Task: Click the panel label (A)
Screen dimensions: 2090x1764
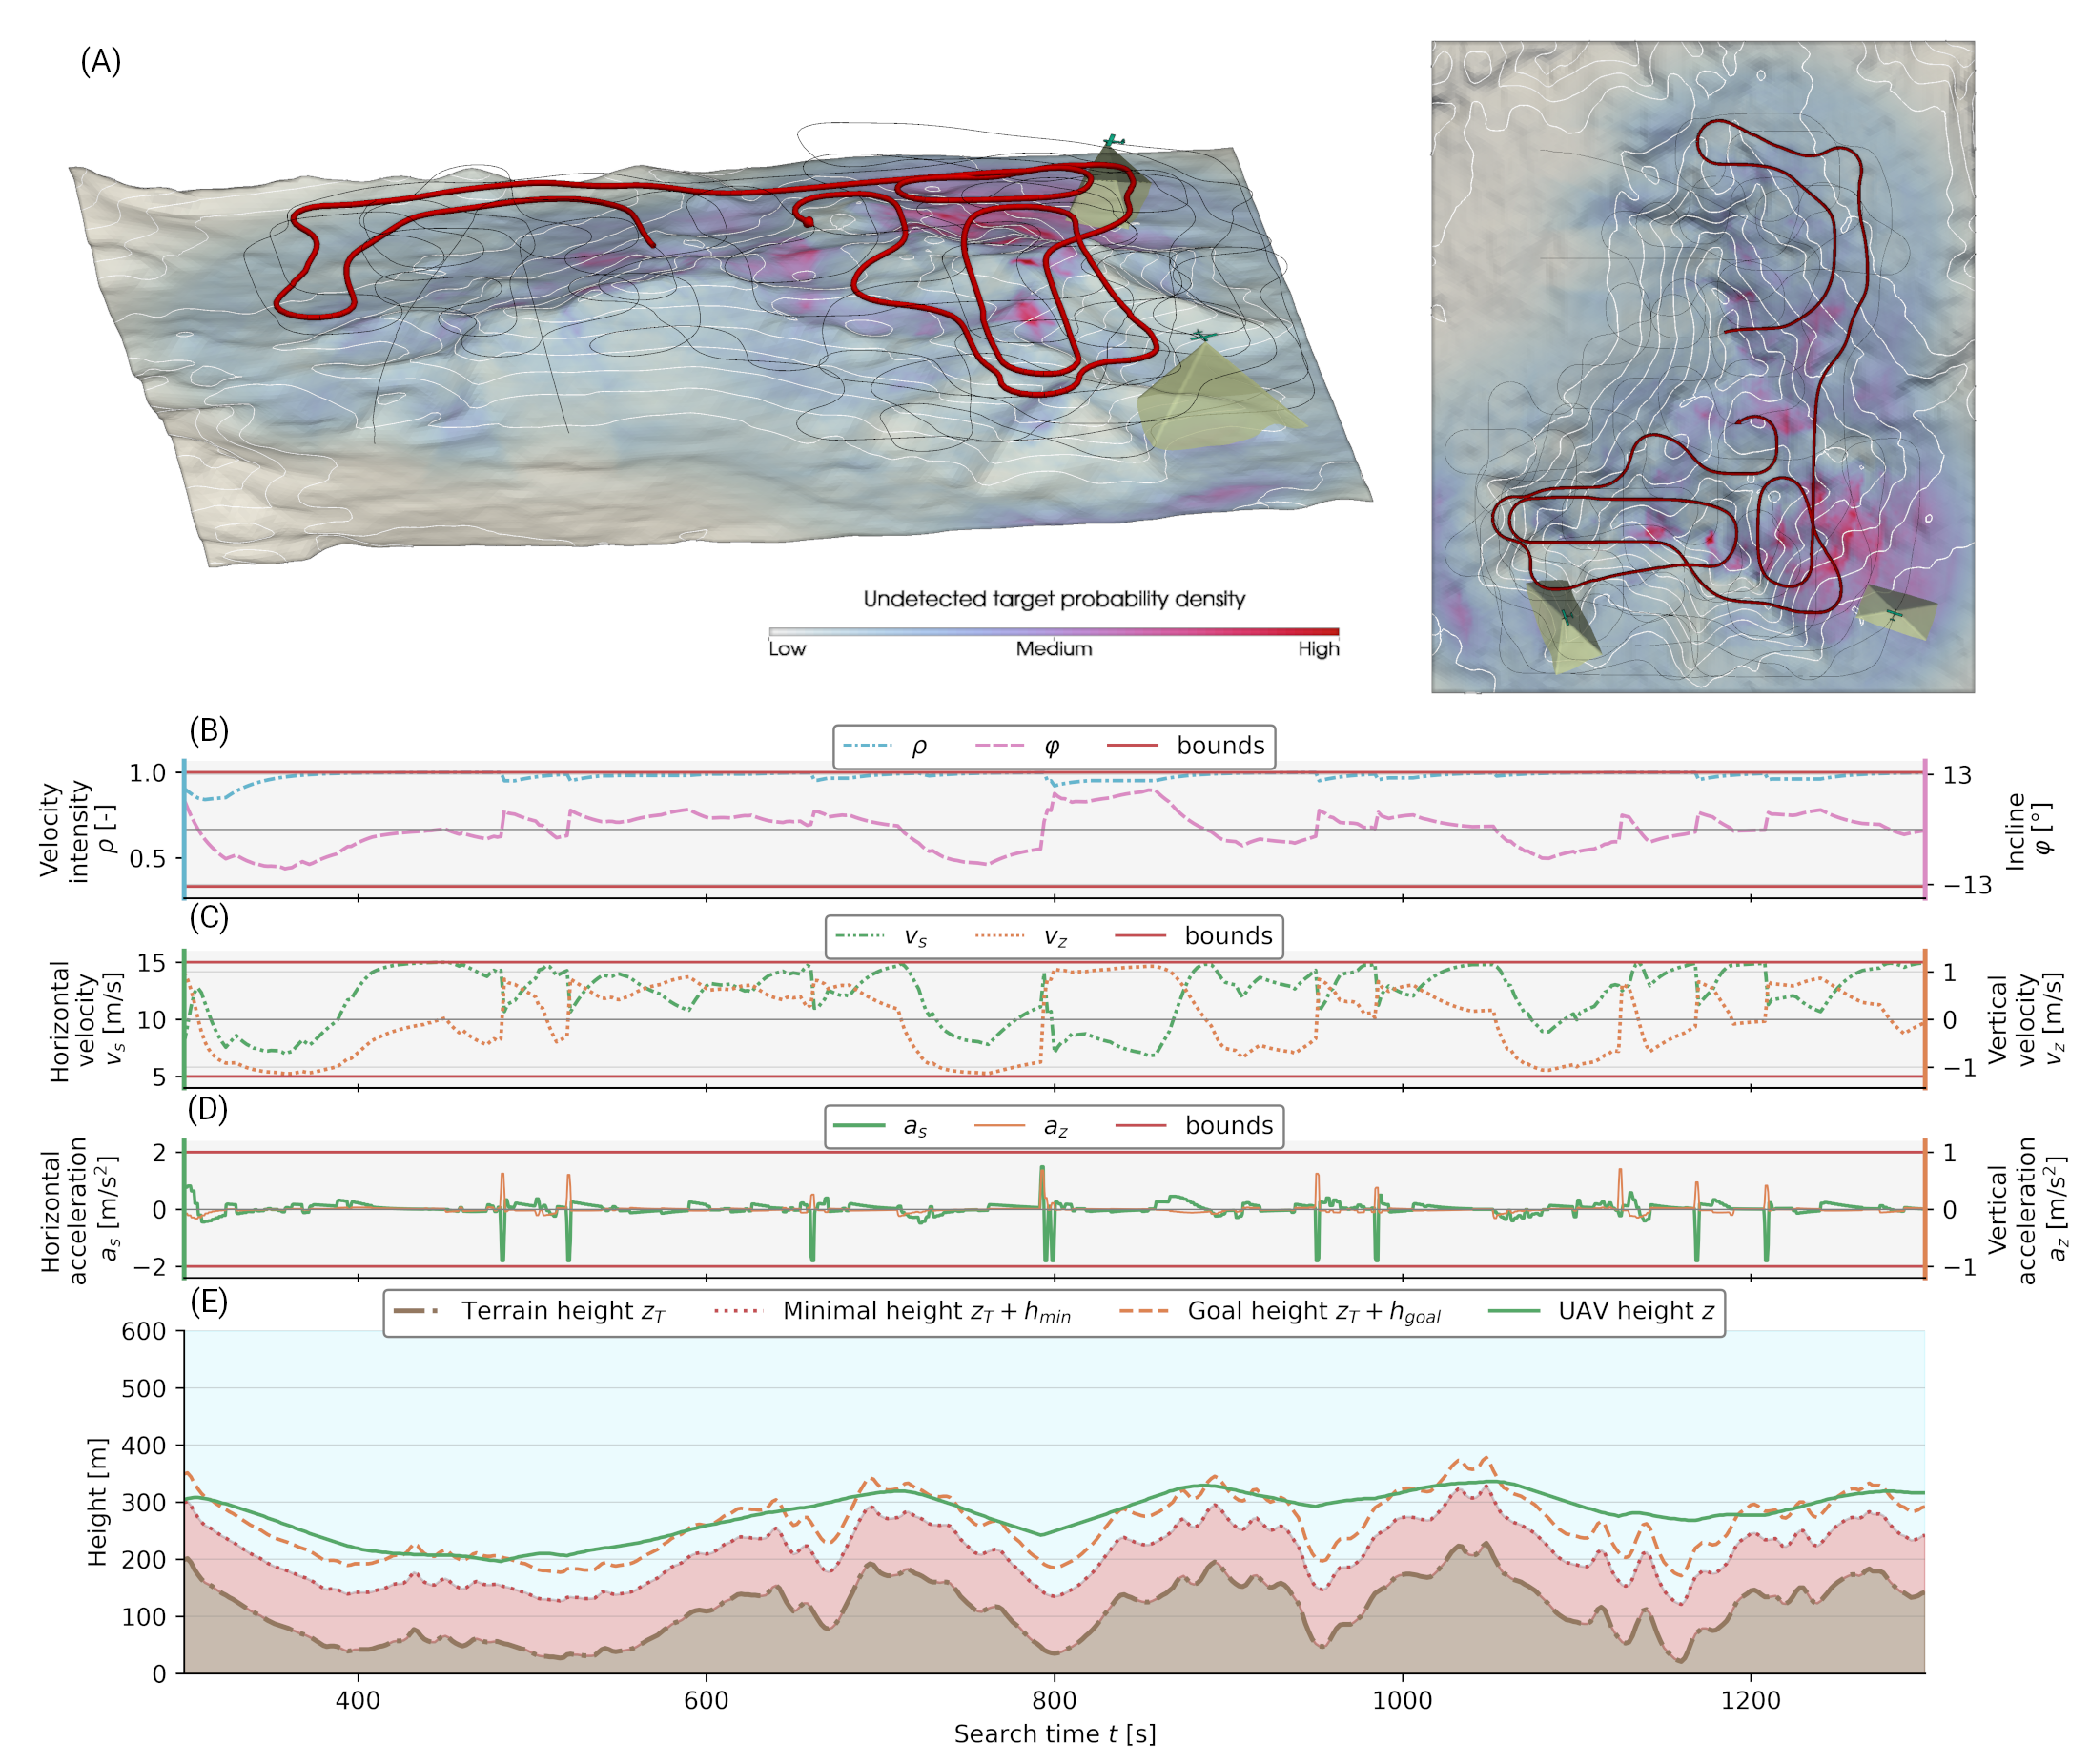Action: tap(100, 62)
